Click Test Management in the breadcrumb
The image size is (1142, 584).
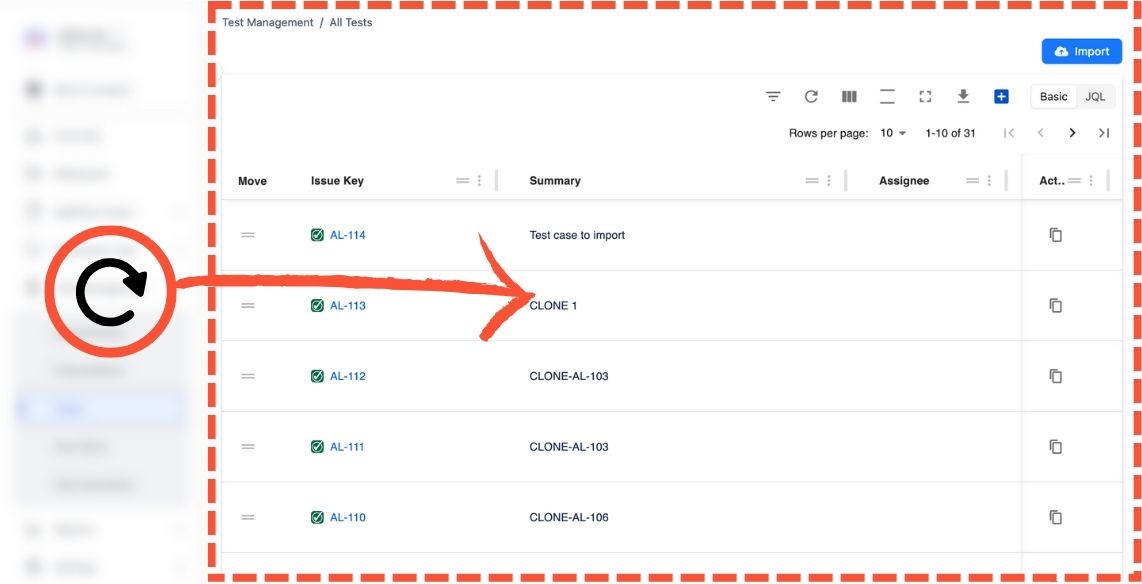pyautogui.click(x=267, y=22)
